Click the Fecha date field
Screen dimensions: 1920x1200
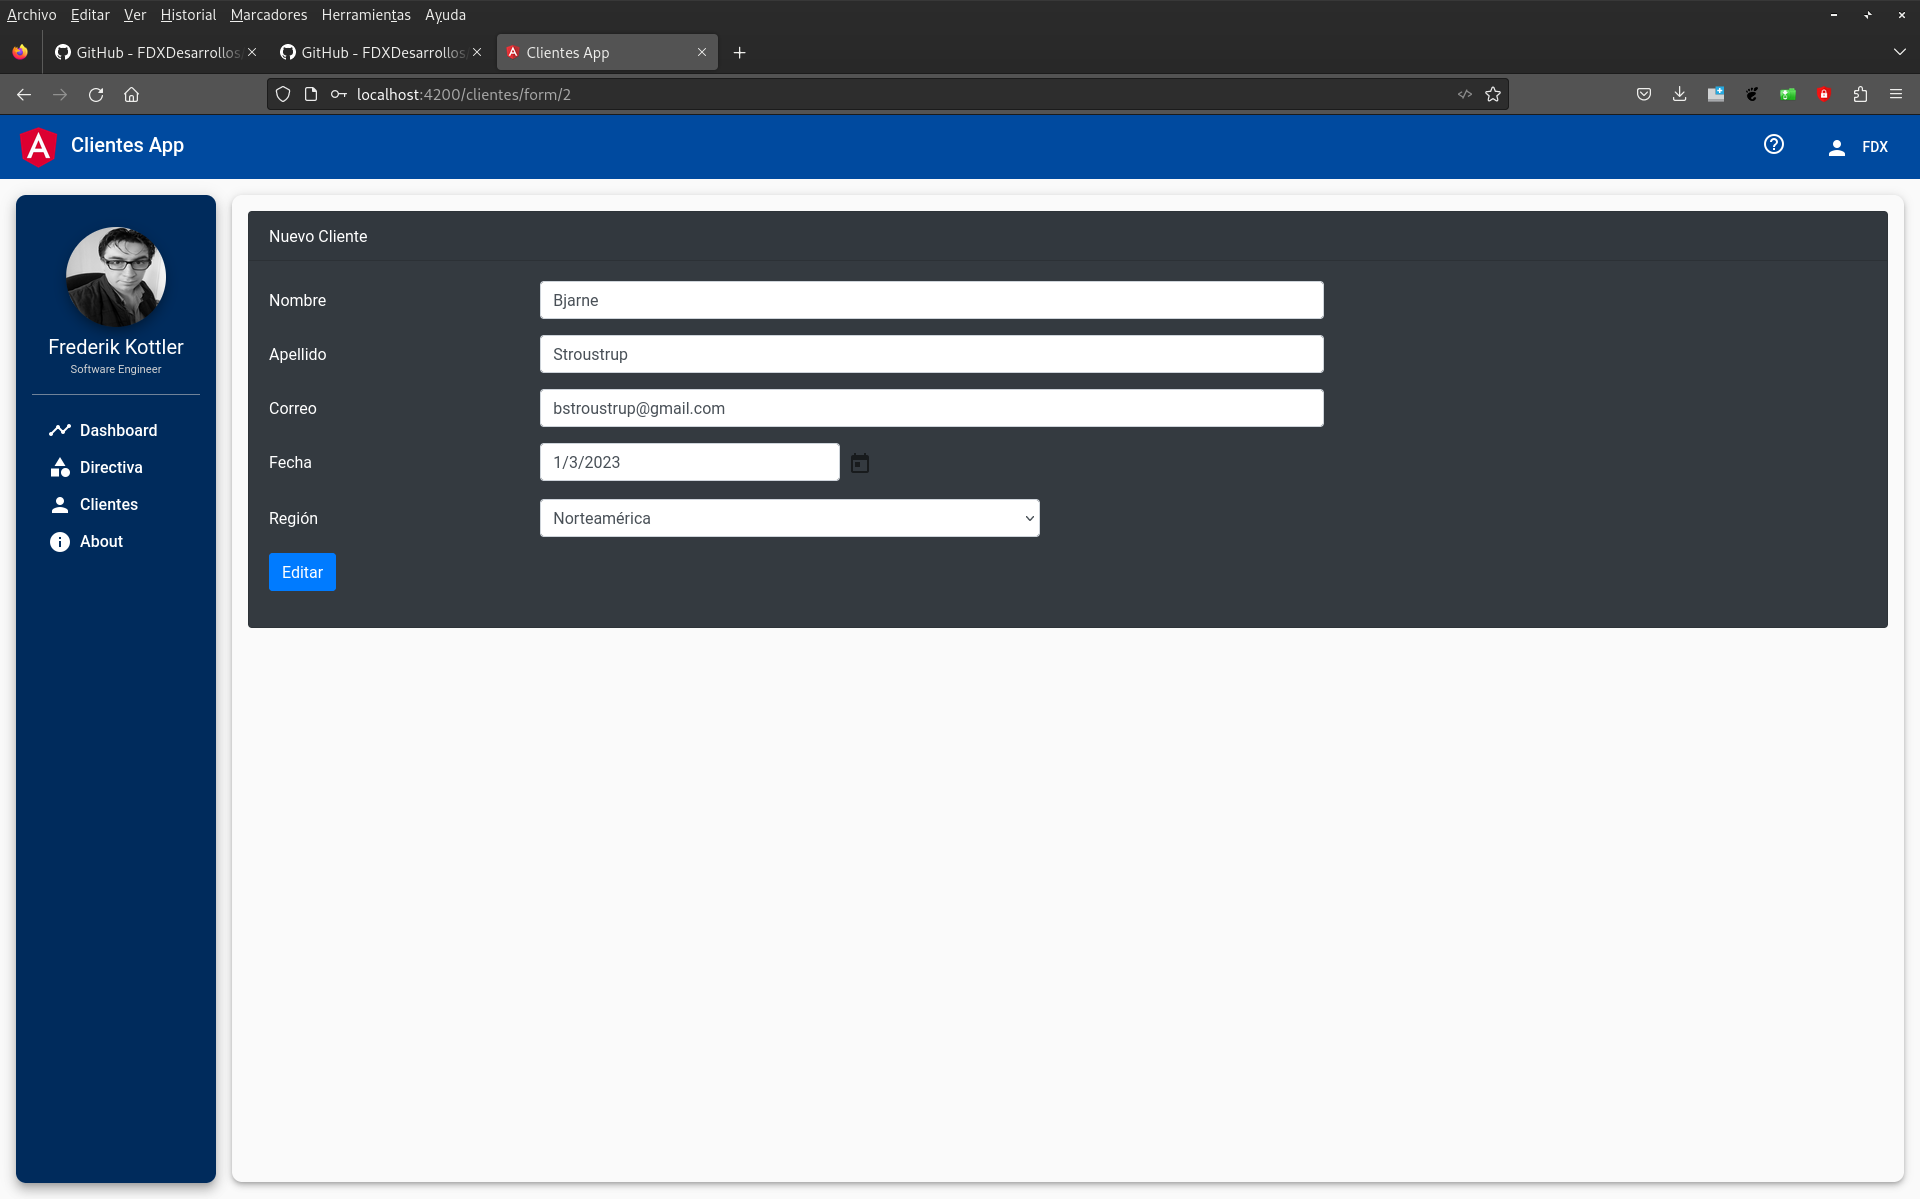690,462
